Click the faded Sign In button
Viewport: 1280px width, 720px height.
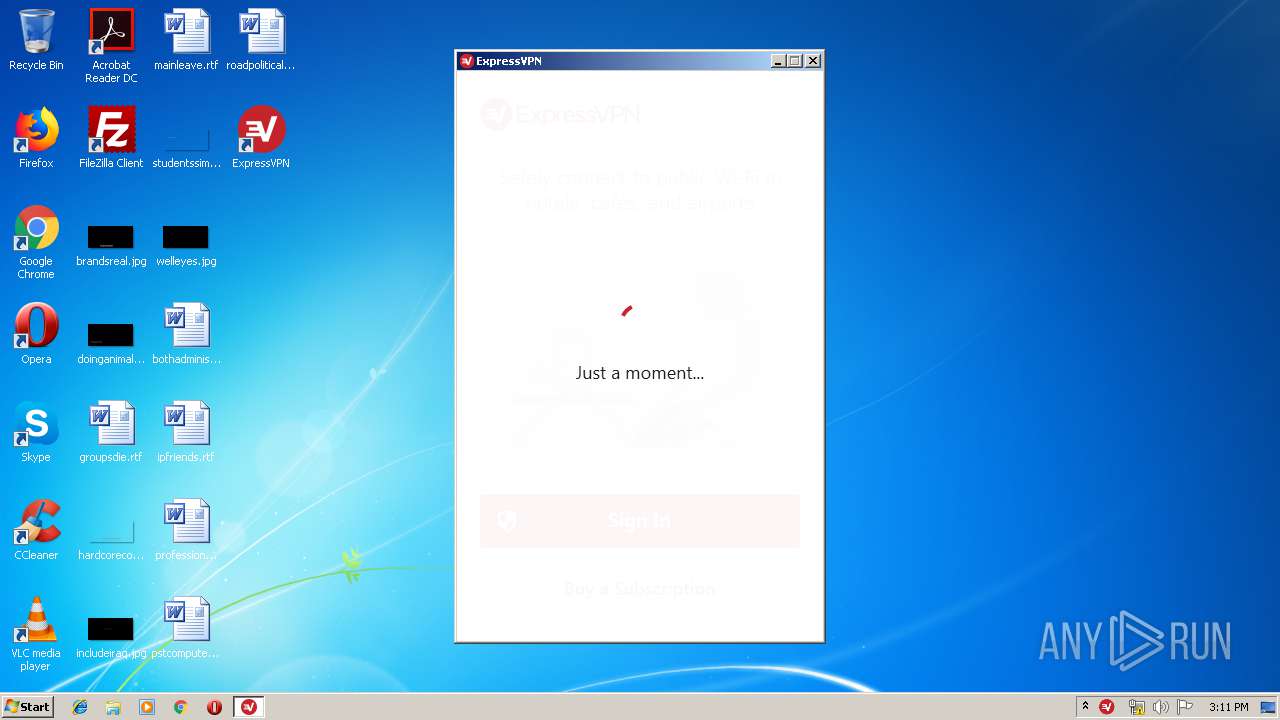pos(640,521)
